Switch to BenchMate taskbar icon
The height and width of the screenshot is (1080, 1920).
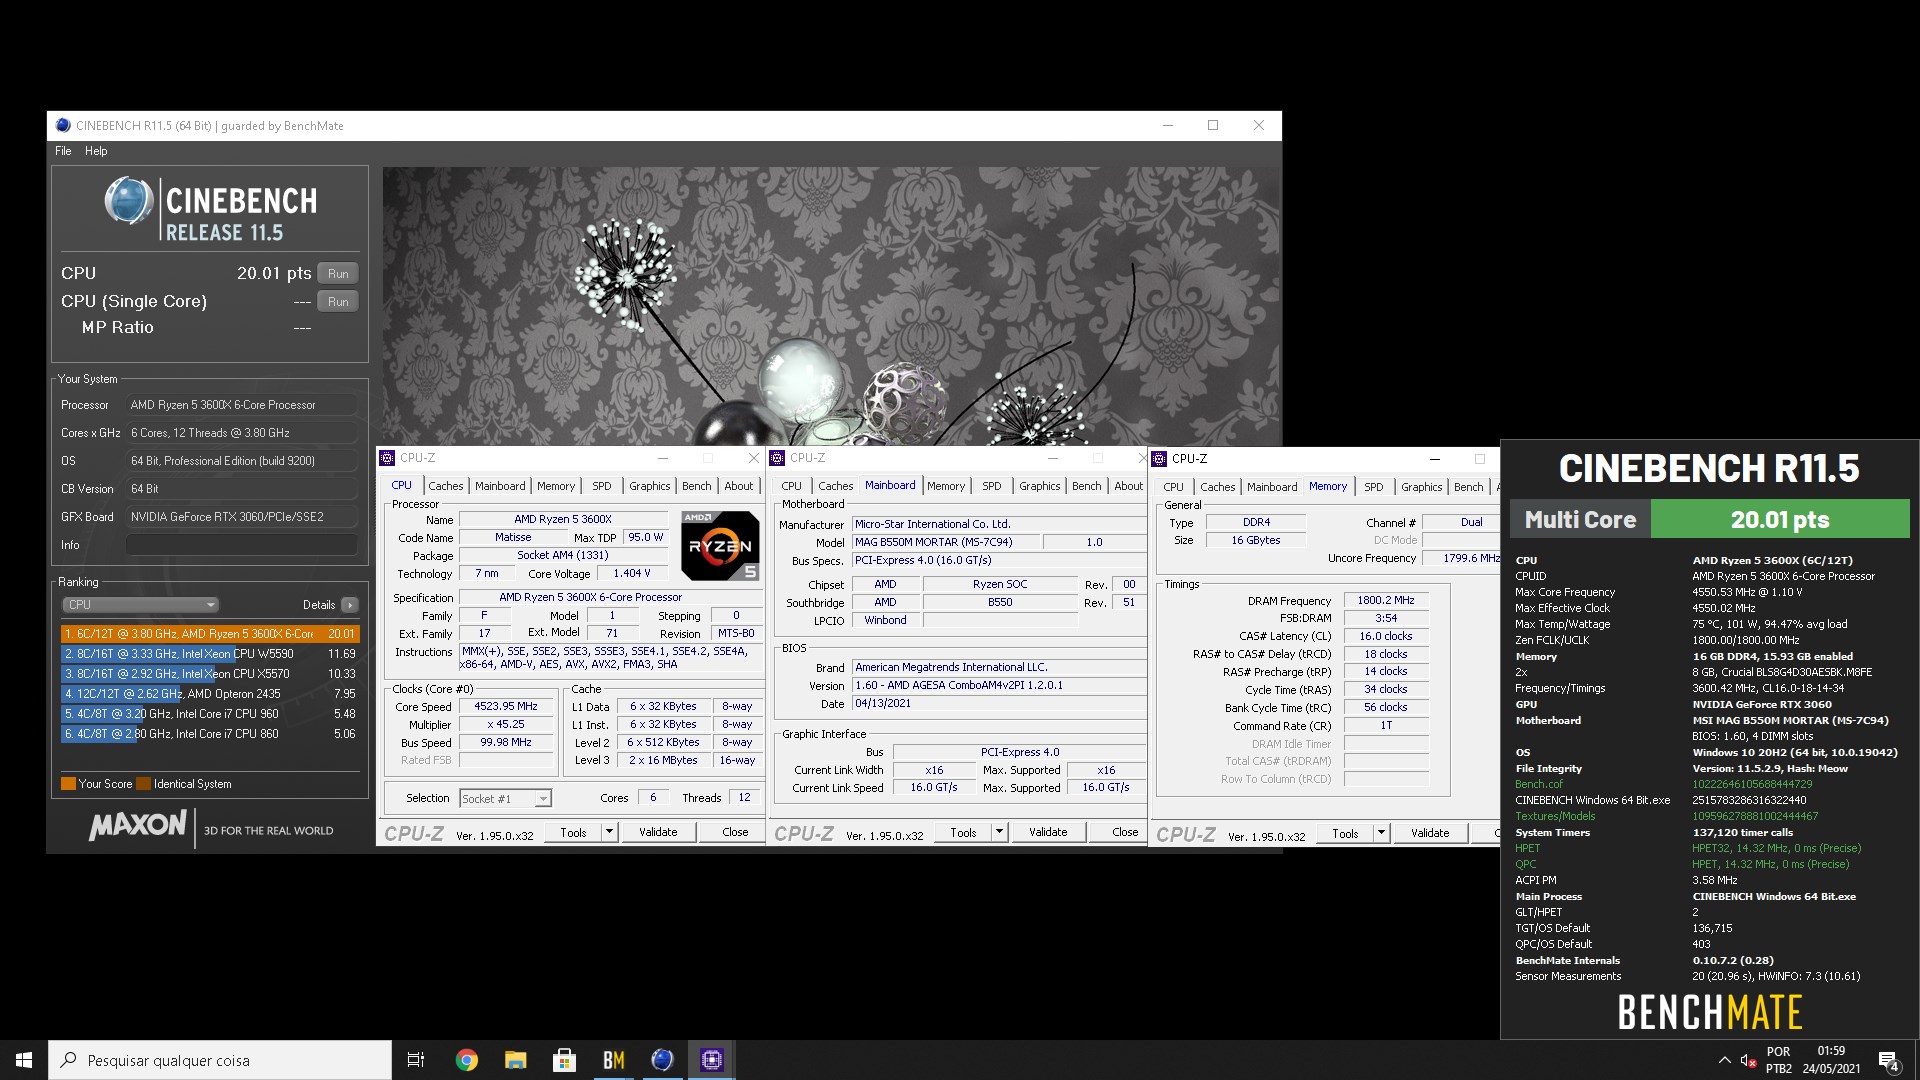613,1060
